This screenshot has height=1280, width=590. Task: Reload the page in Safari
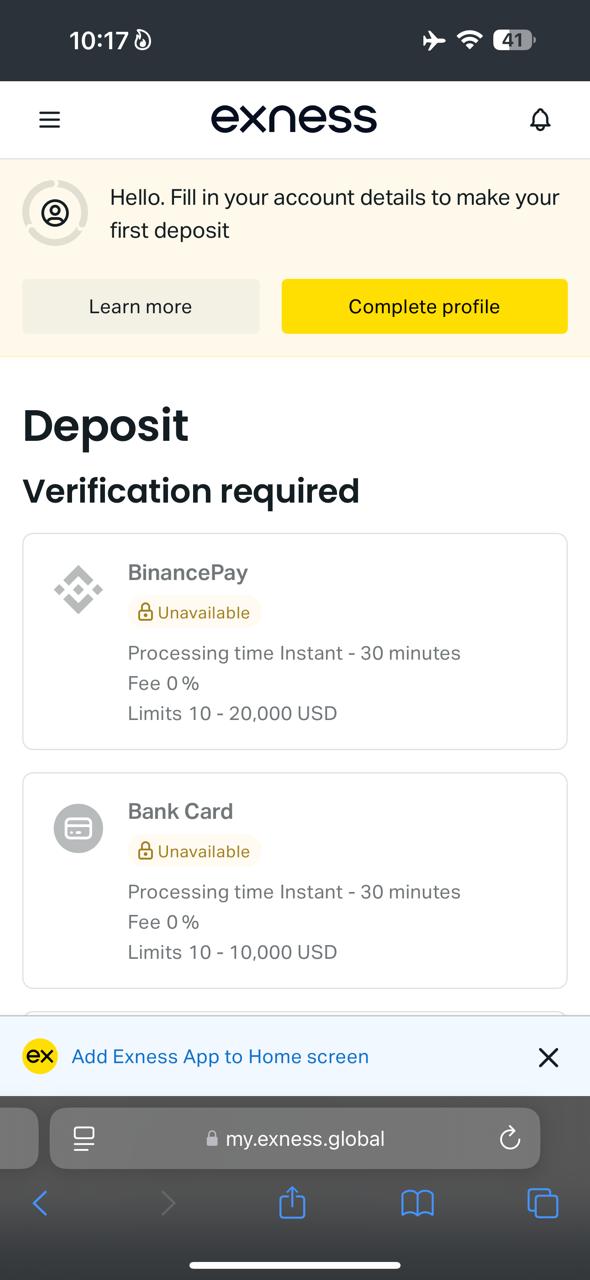510,1138
